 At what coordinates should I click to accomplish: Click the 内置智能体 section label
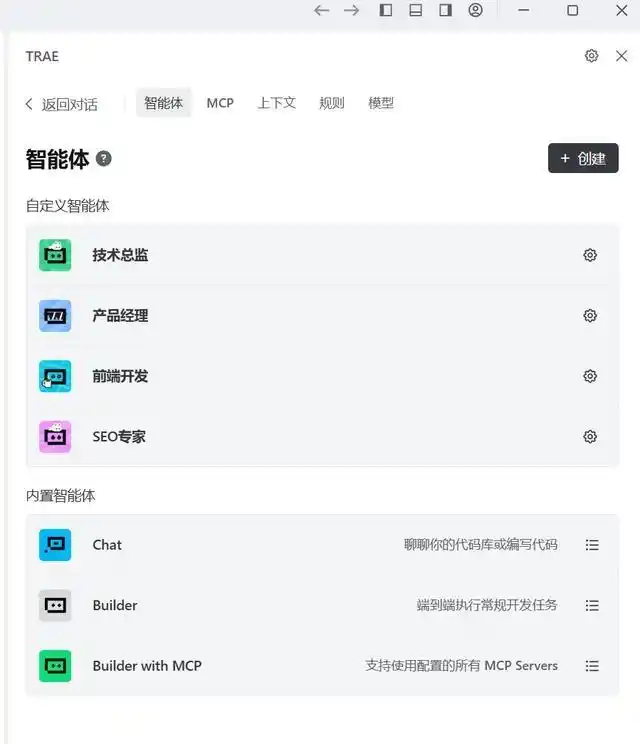(x=60, y=496)
